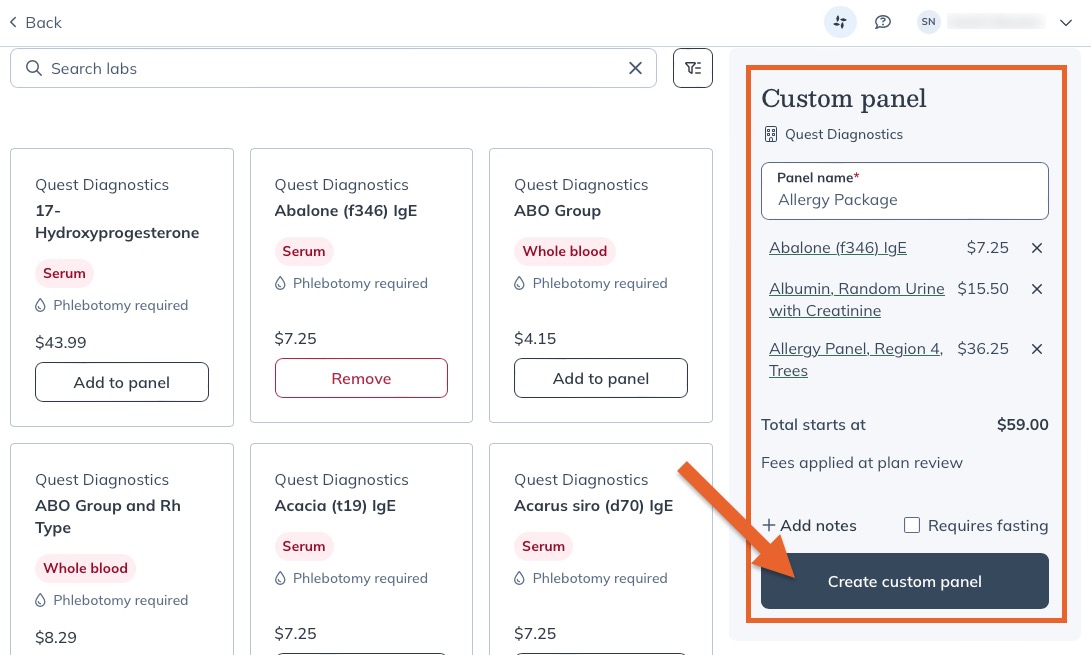The width and height of the screenshot is (1091, 655).
Task: Click phlebotomy drop icon on Acarus siro card
Action: [x=519, y=578]
